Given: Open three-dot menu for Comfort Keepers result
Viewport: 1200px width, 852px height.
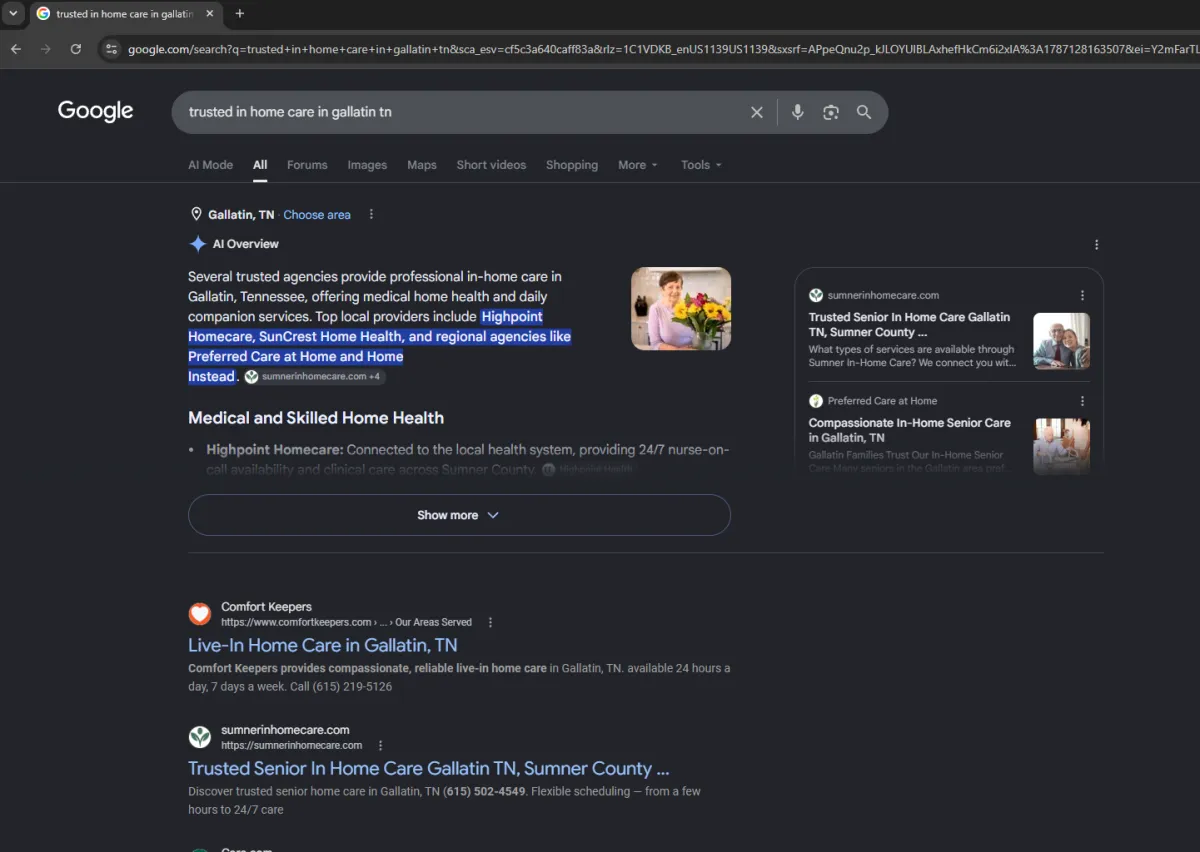Looking at the screenshot, I should (x=490, y=622).
